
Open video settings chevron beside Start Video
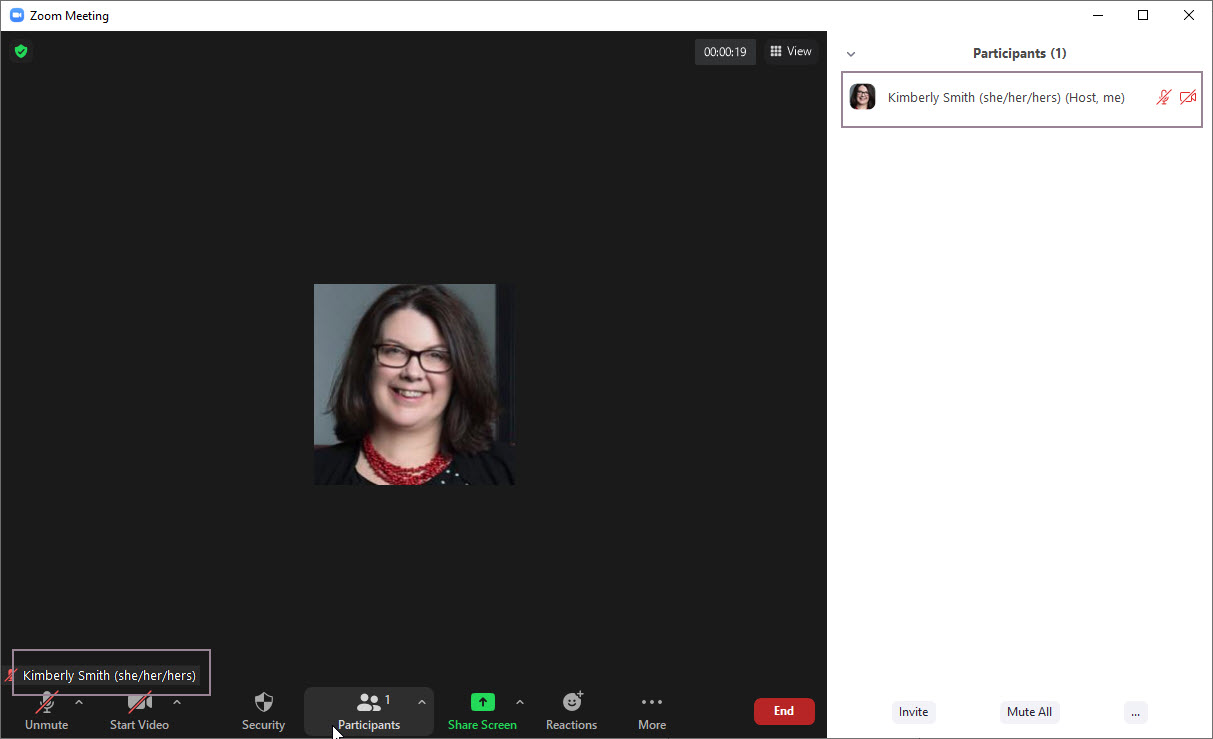(x=176, y=702)
